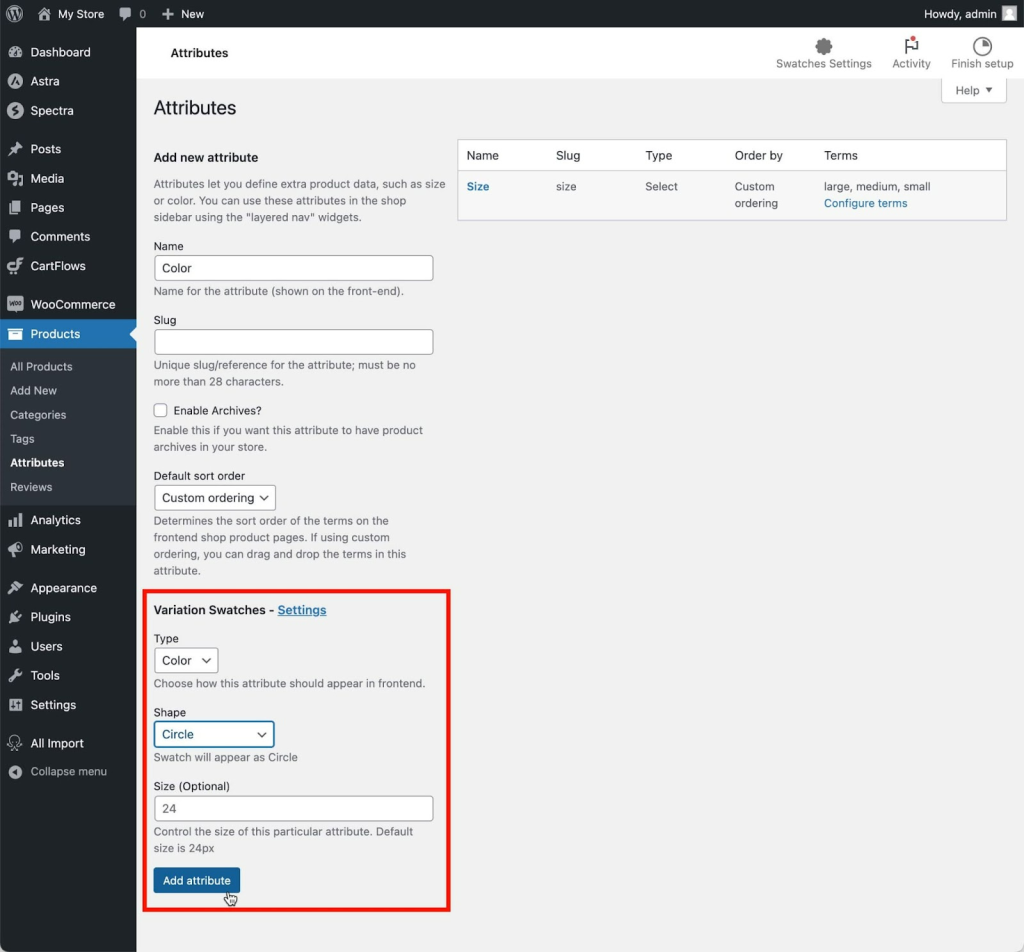This screenshot has height=952, width=1024.
Task: Click the CartFlows sidebar icon
Action: (15, 266)
